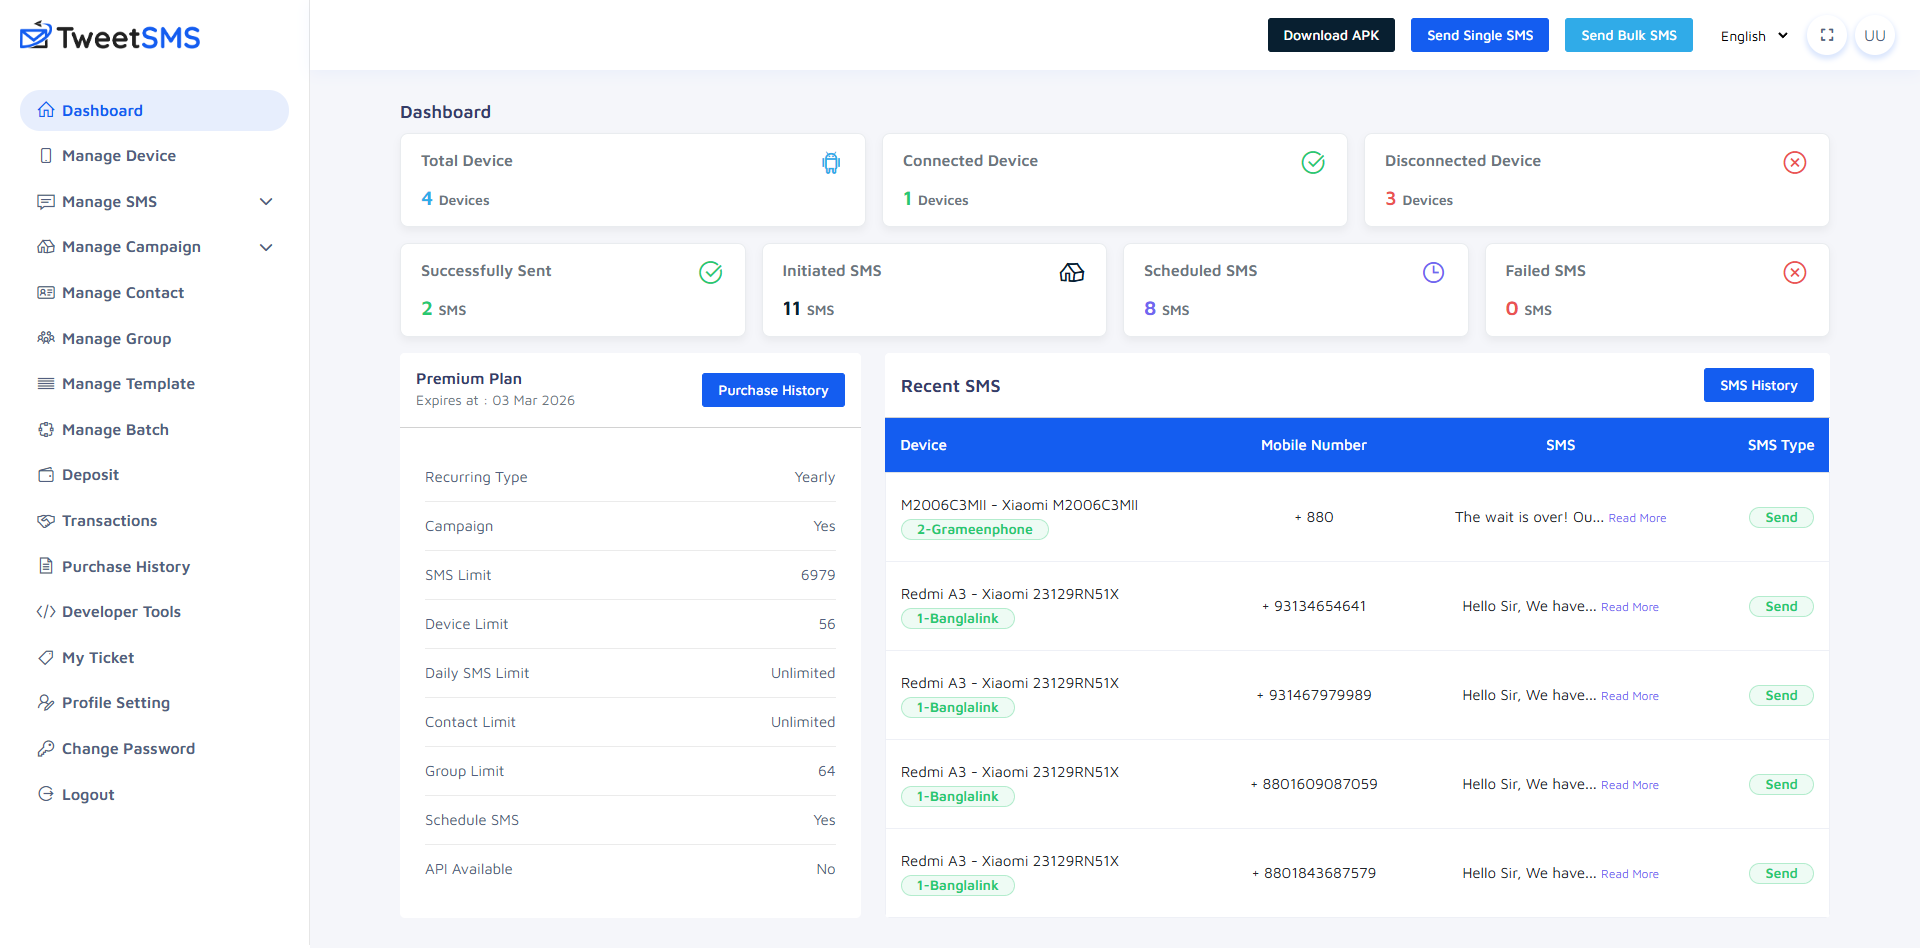Click the Purchase History button in Premium Plan
This screenshot has width=1920, height=948.
click(773, 390)
